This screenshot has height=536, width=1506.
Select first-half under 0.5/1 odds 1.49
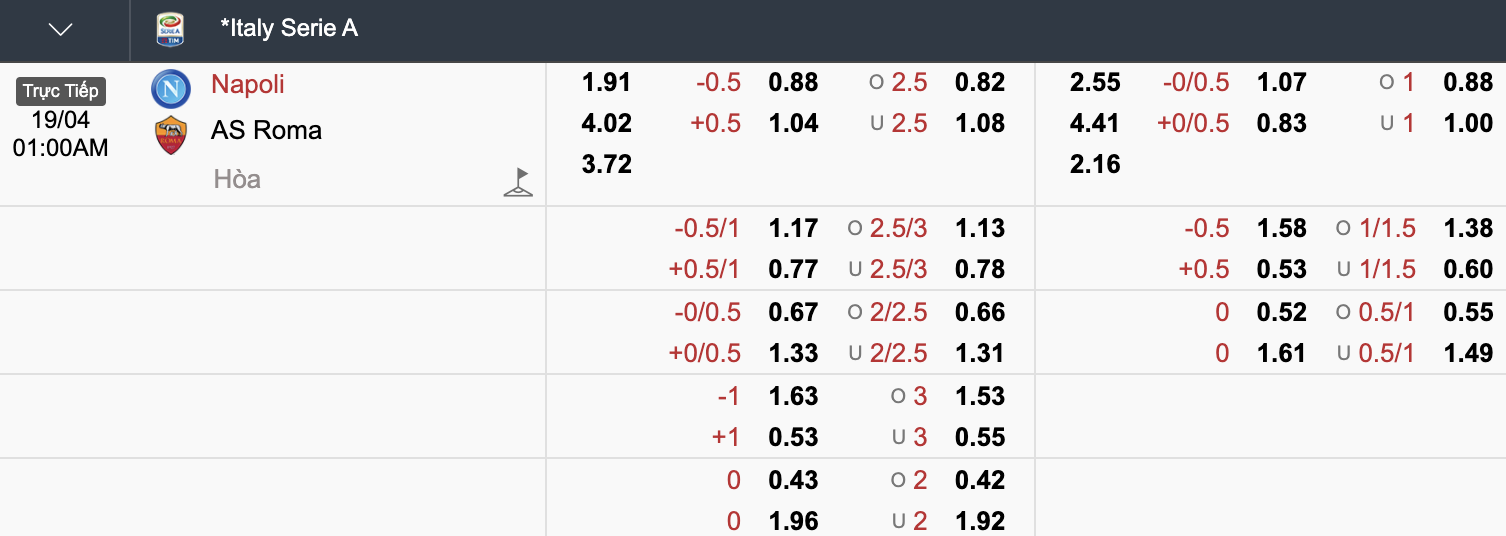[1468, 353]
